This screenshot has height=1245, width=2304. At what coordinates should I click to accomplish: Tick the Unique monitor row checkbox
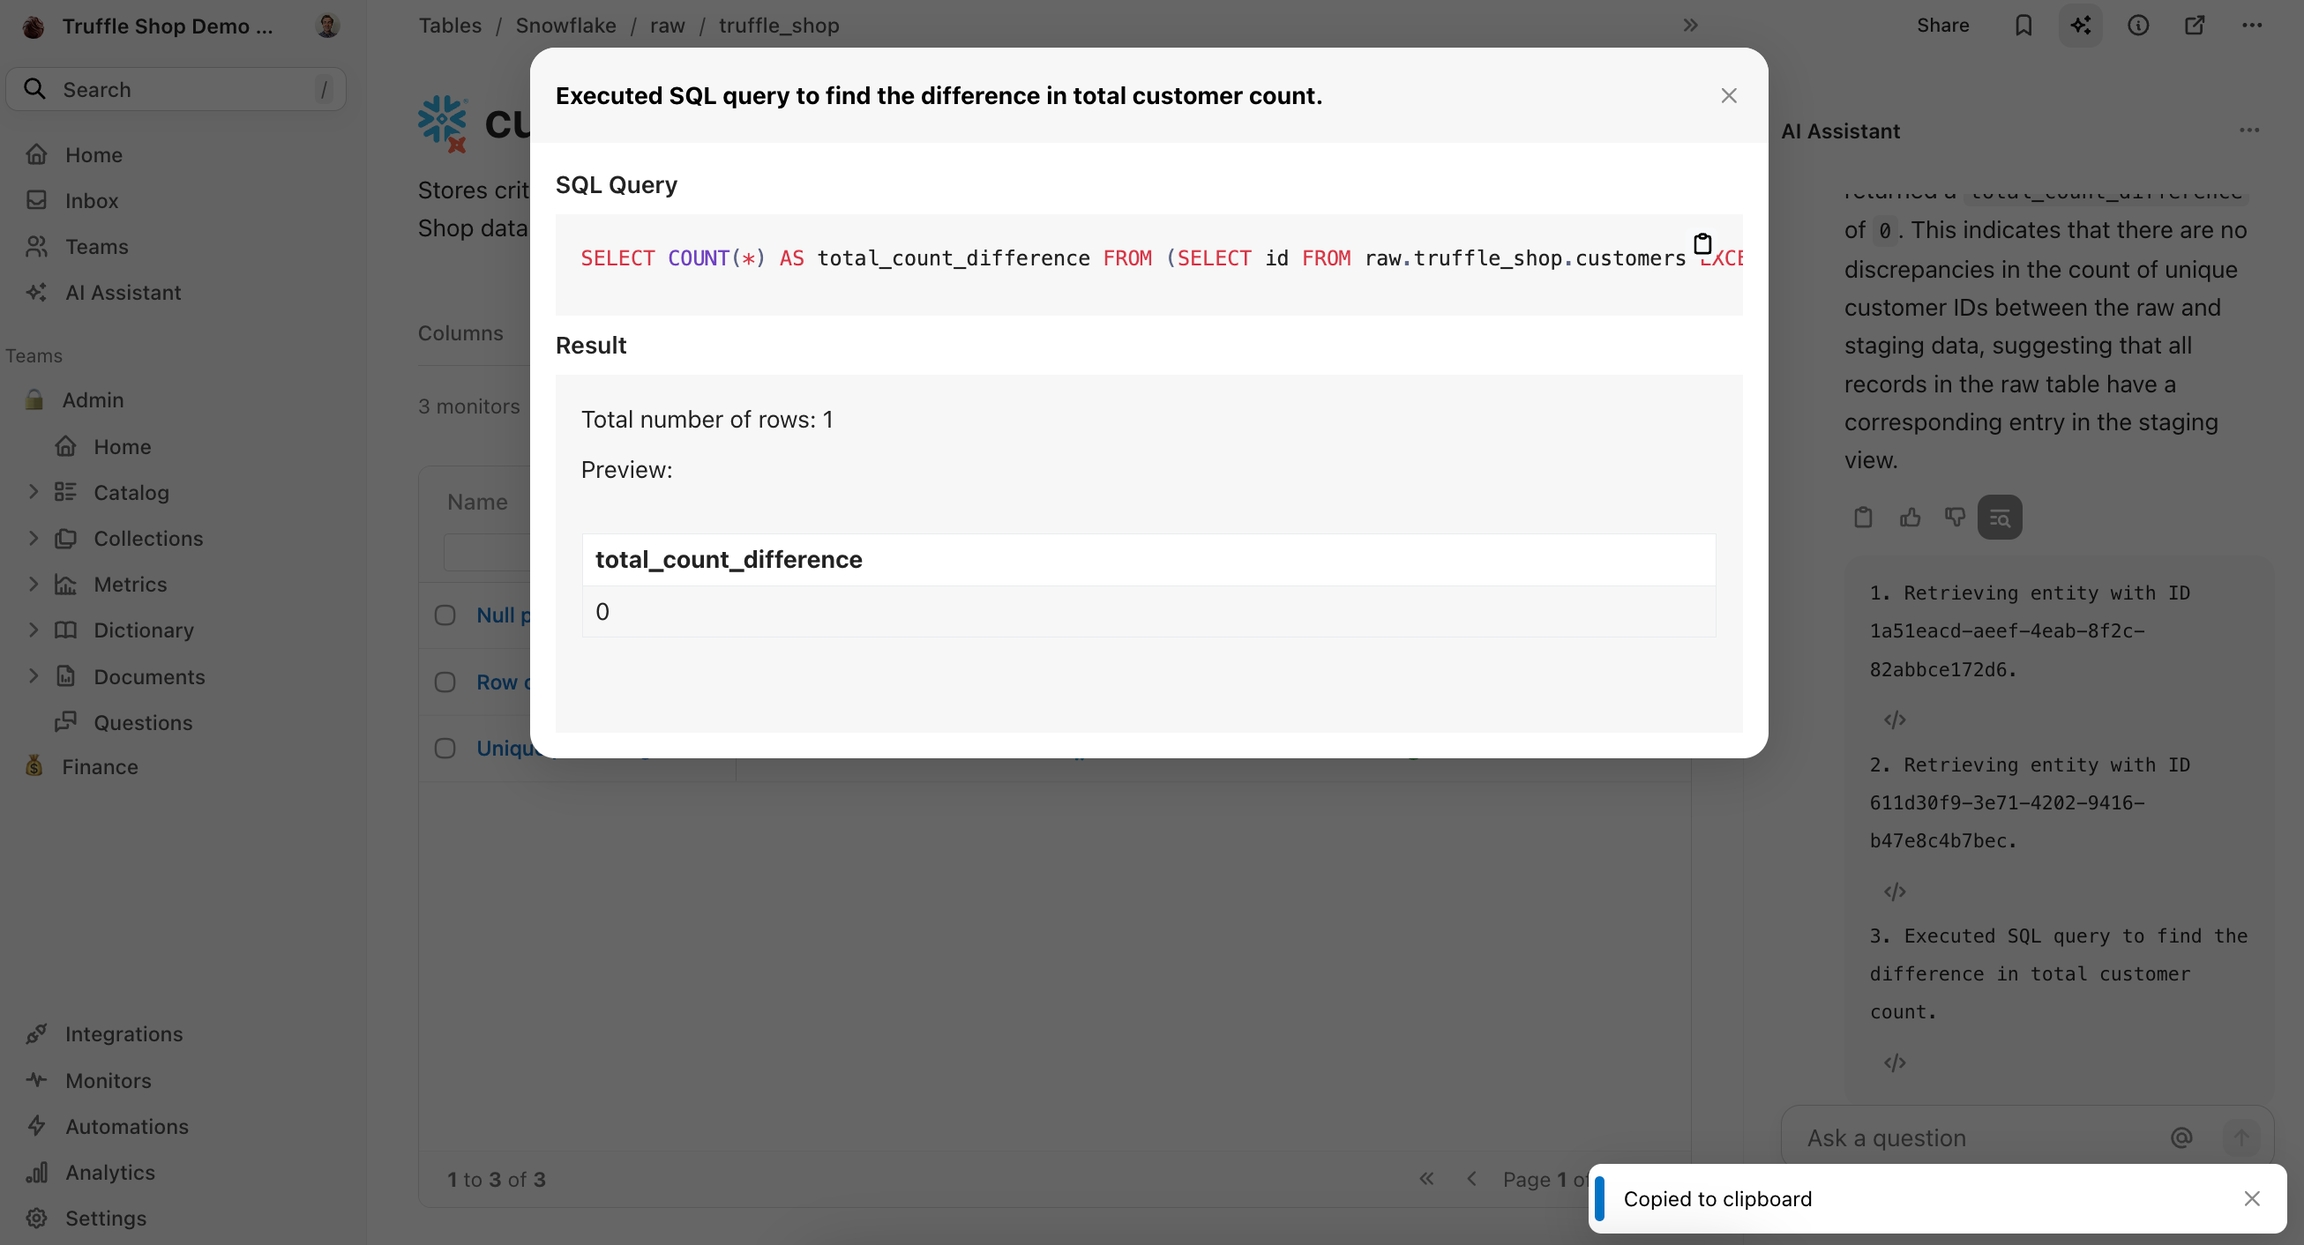(445, 748)
